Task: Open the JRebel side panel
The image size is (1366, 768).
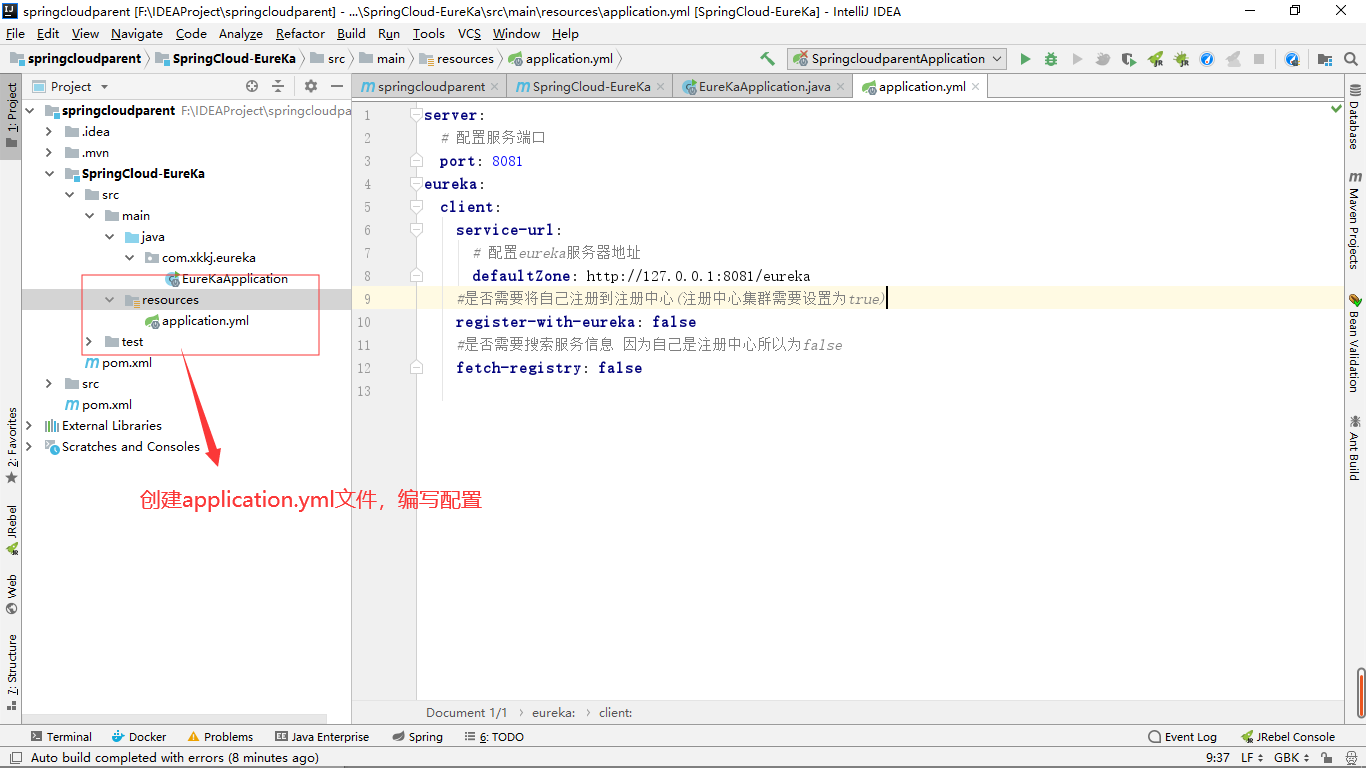Action: pos(12,530)
